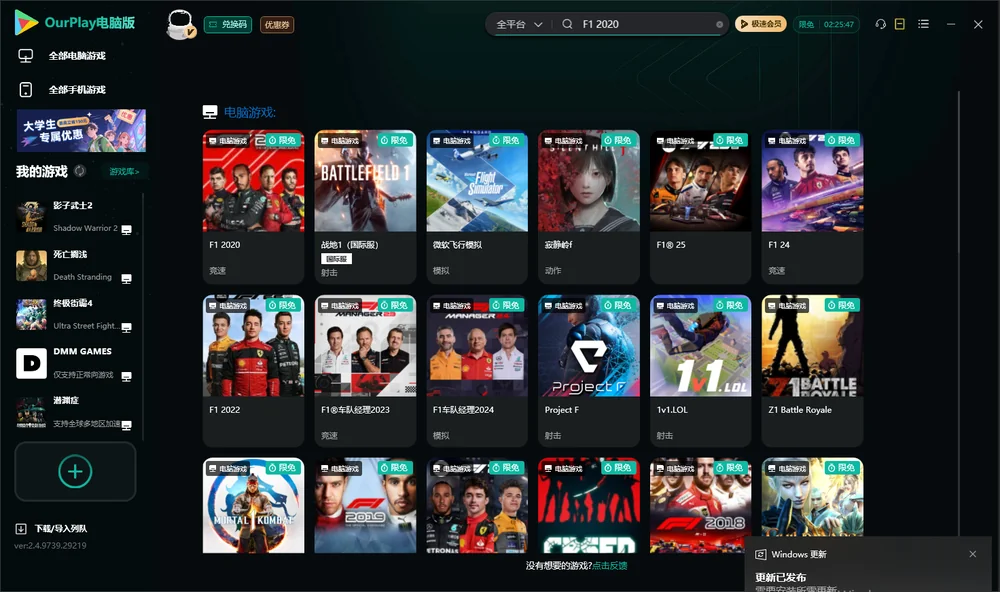Image resolution: width=1000 pixels, height=592 pixels.
Task: Open the F1 2020 game card
Action: click(253, 207)
